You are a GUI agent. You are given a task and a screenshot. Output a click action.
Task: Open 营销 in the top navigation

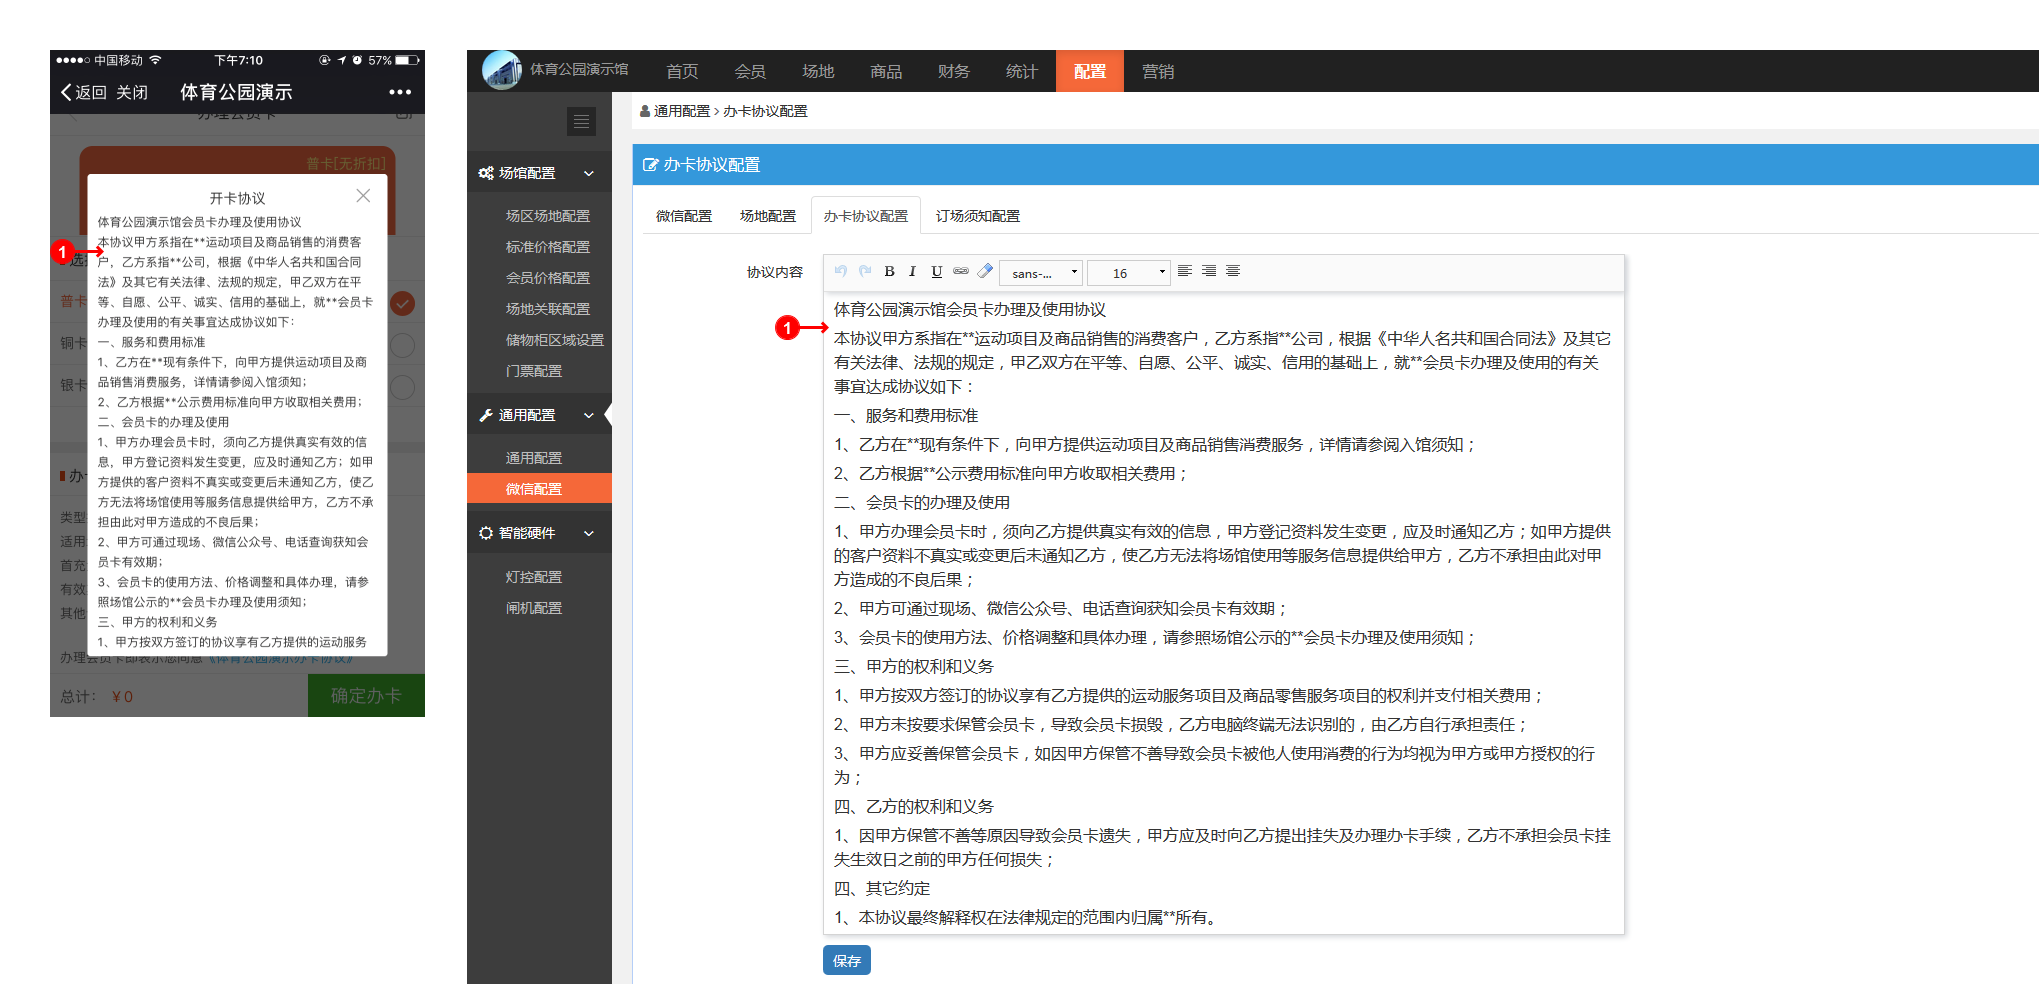(x=1158, y=71)
